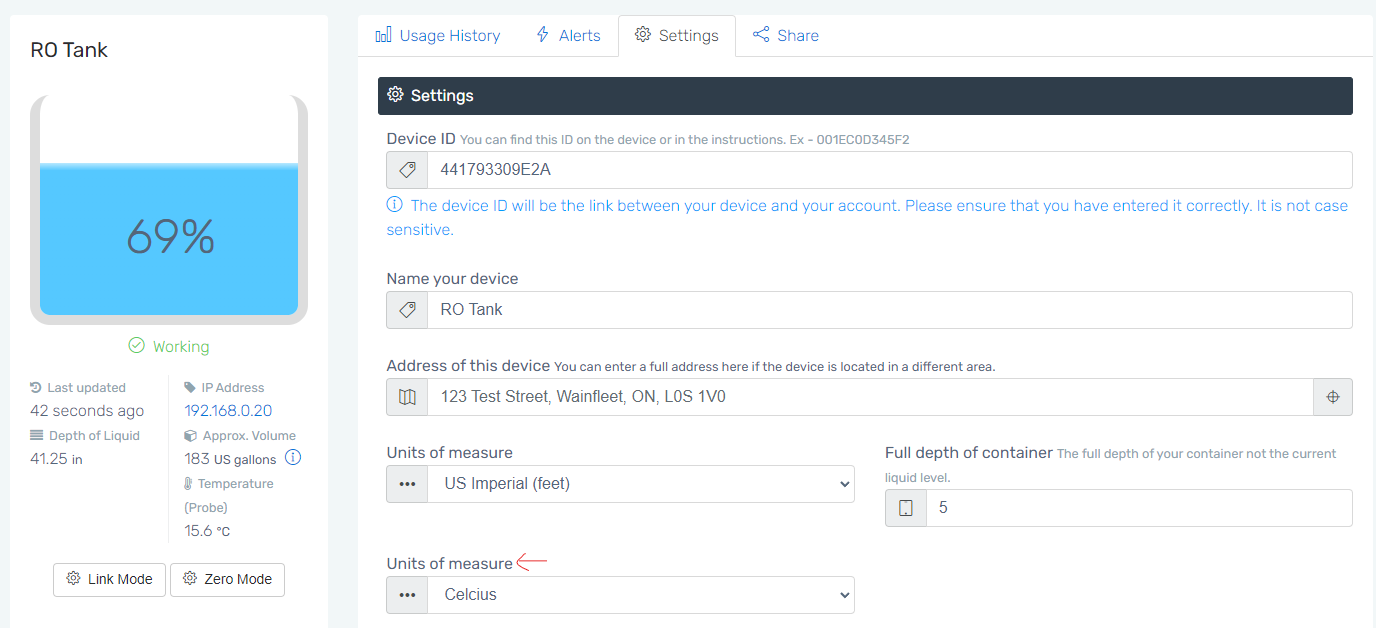
Task: Click the 41.25 in depth value
Action: click(56, 459)
